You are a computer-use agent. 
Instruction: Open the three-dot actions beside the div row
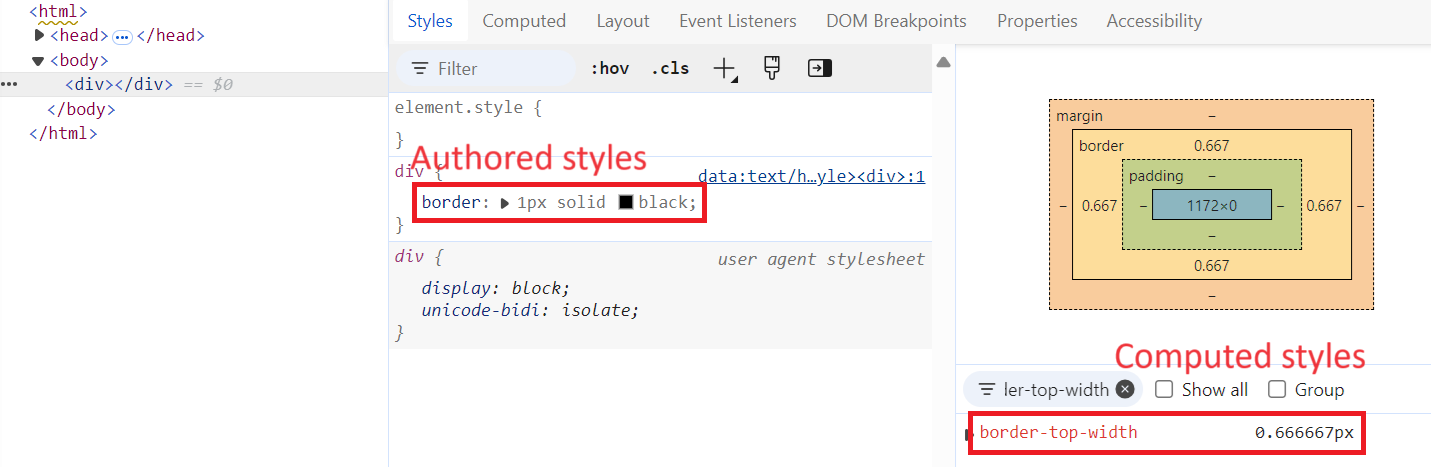pyautogui.click(x=9, y=84)
